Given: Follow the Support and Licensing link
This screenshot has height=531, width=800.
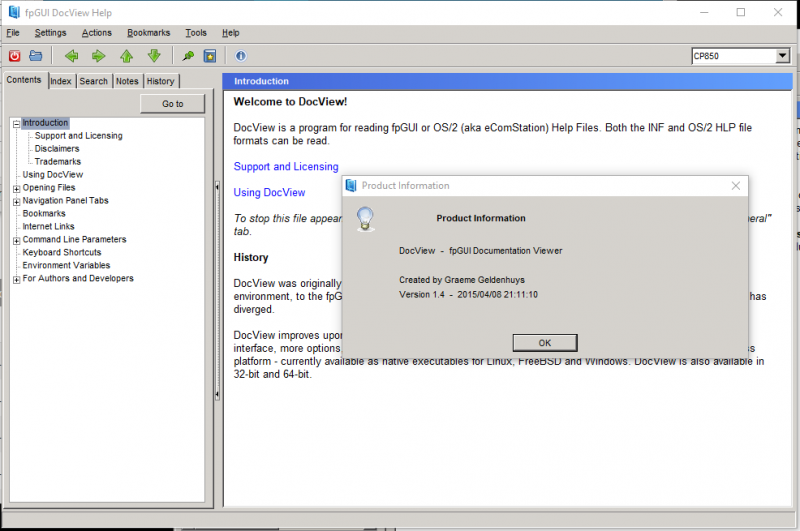Looking at the screenshot, I should tap(286, 166).
